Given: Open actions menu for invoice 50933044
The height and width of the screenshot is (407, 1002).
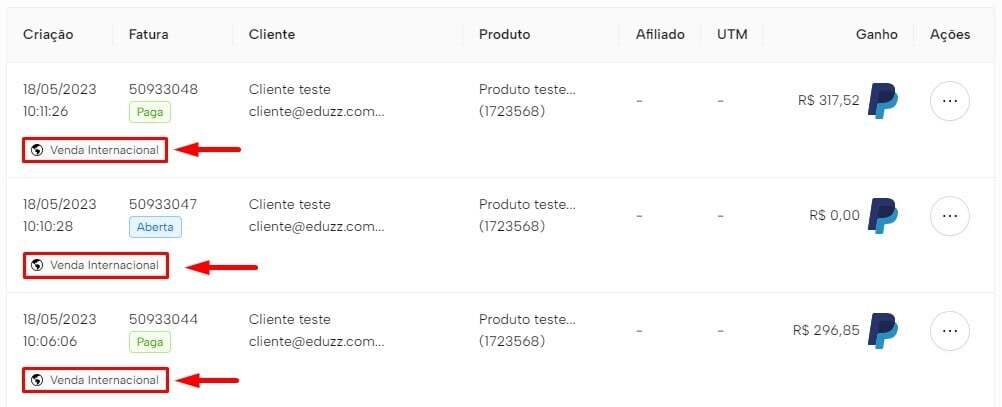Looking at the screenshot, I should click(x=949, y=331).
